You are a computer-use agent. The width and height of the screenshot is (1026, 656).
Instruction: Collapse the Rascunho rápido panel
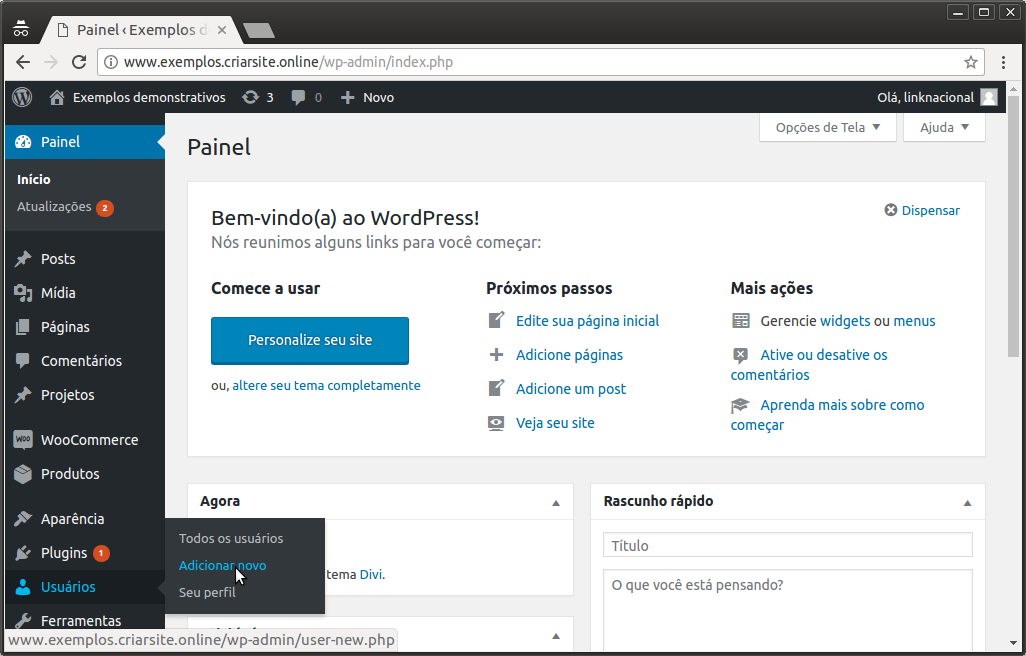(967, 502)
